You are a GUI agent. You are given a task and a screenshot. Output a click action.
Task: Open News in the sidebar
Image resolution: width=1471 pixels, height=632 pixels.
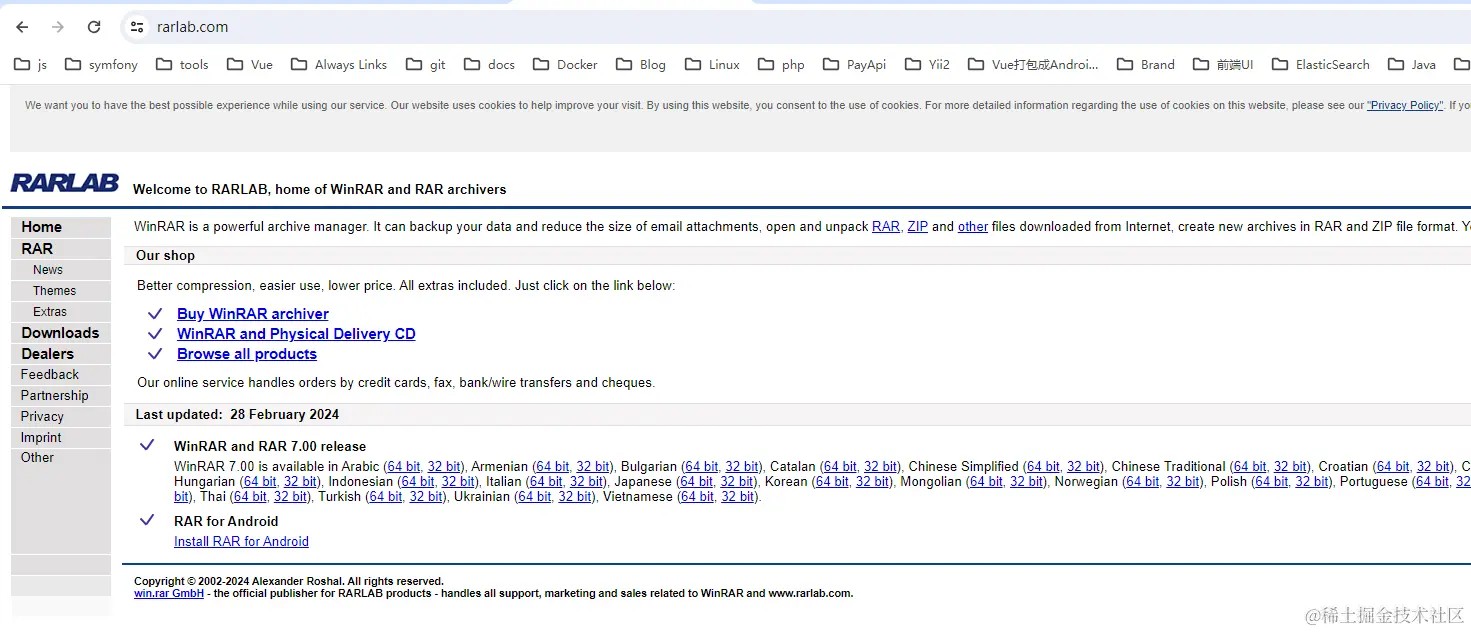pyautogui.click(x=48, y=270)
